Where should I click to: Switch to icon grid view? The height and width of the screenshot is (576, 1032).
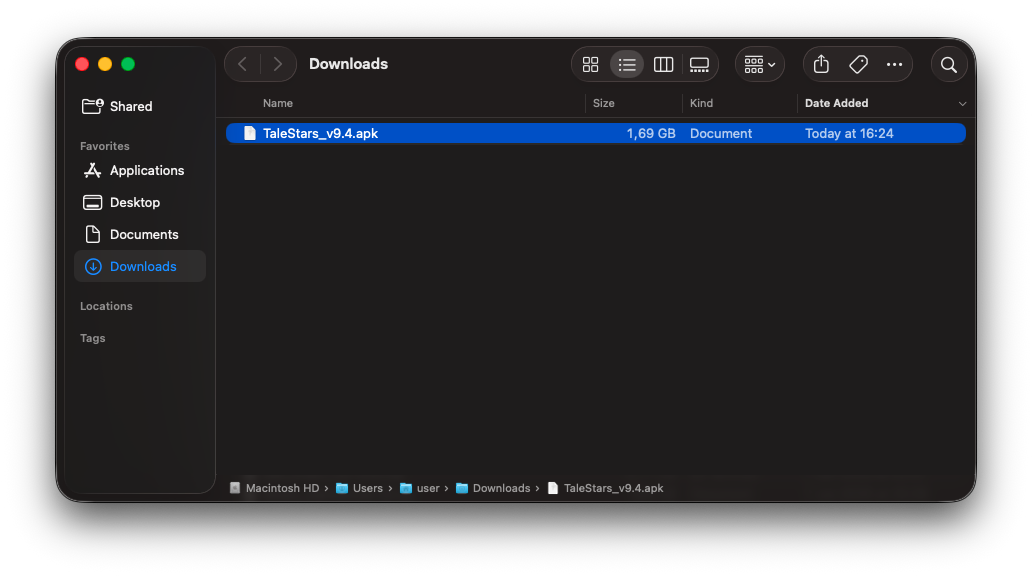590,65
